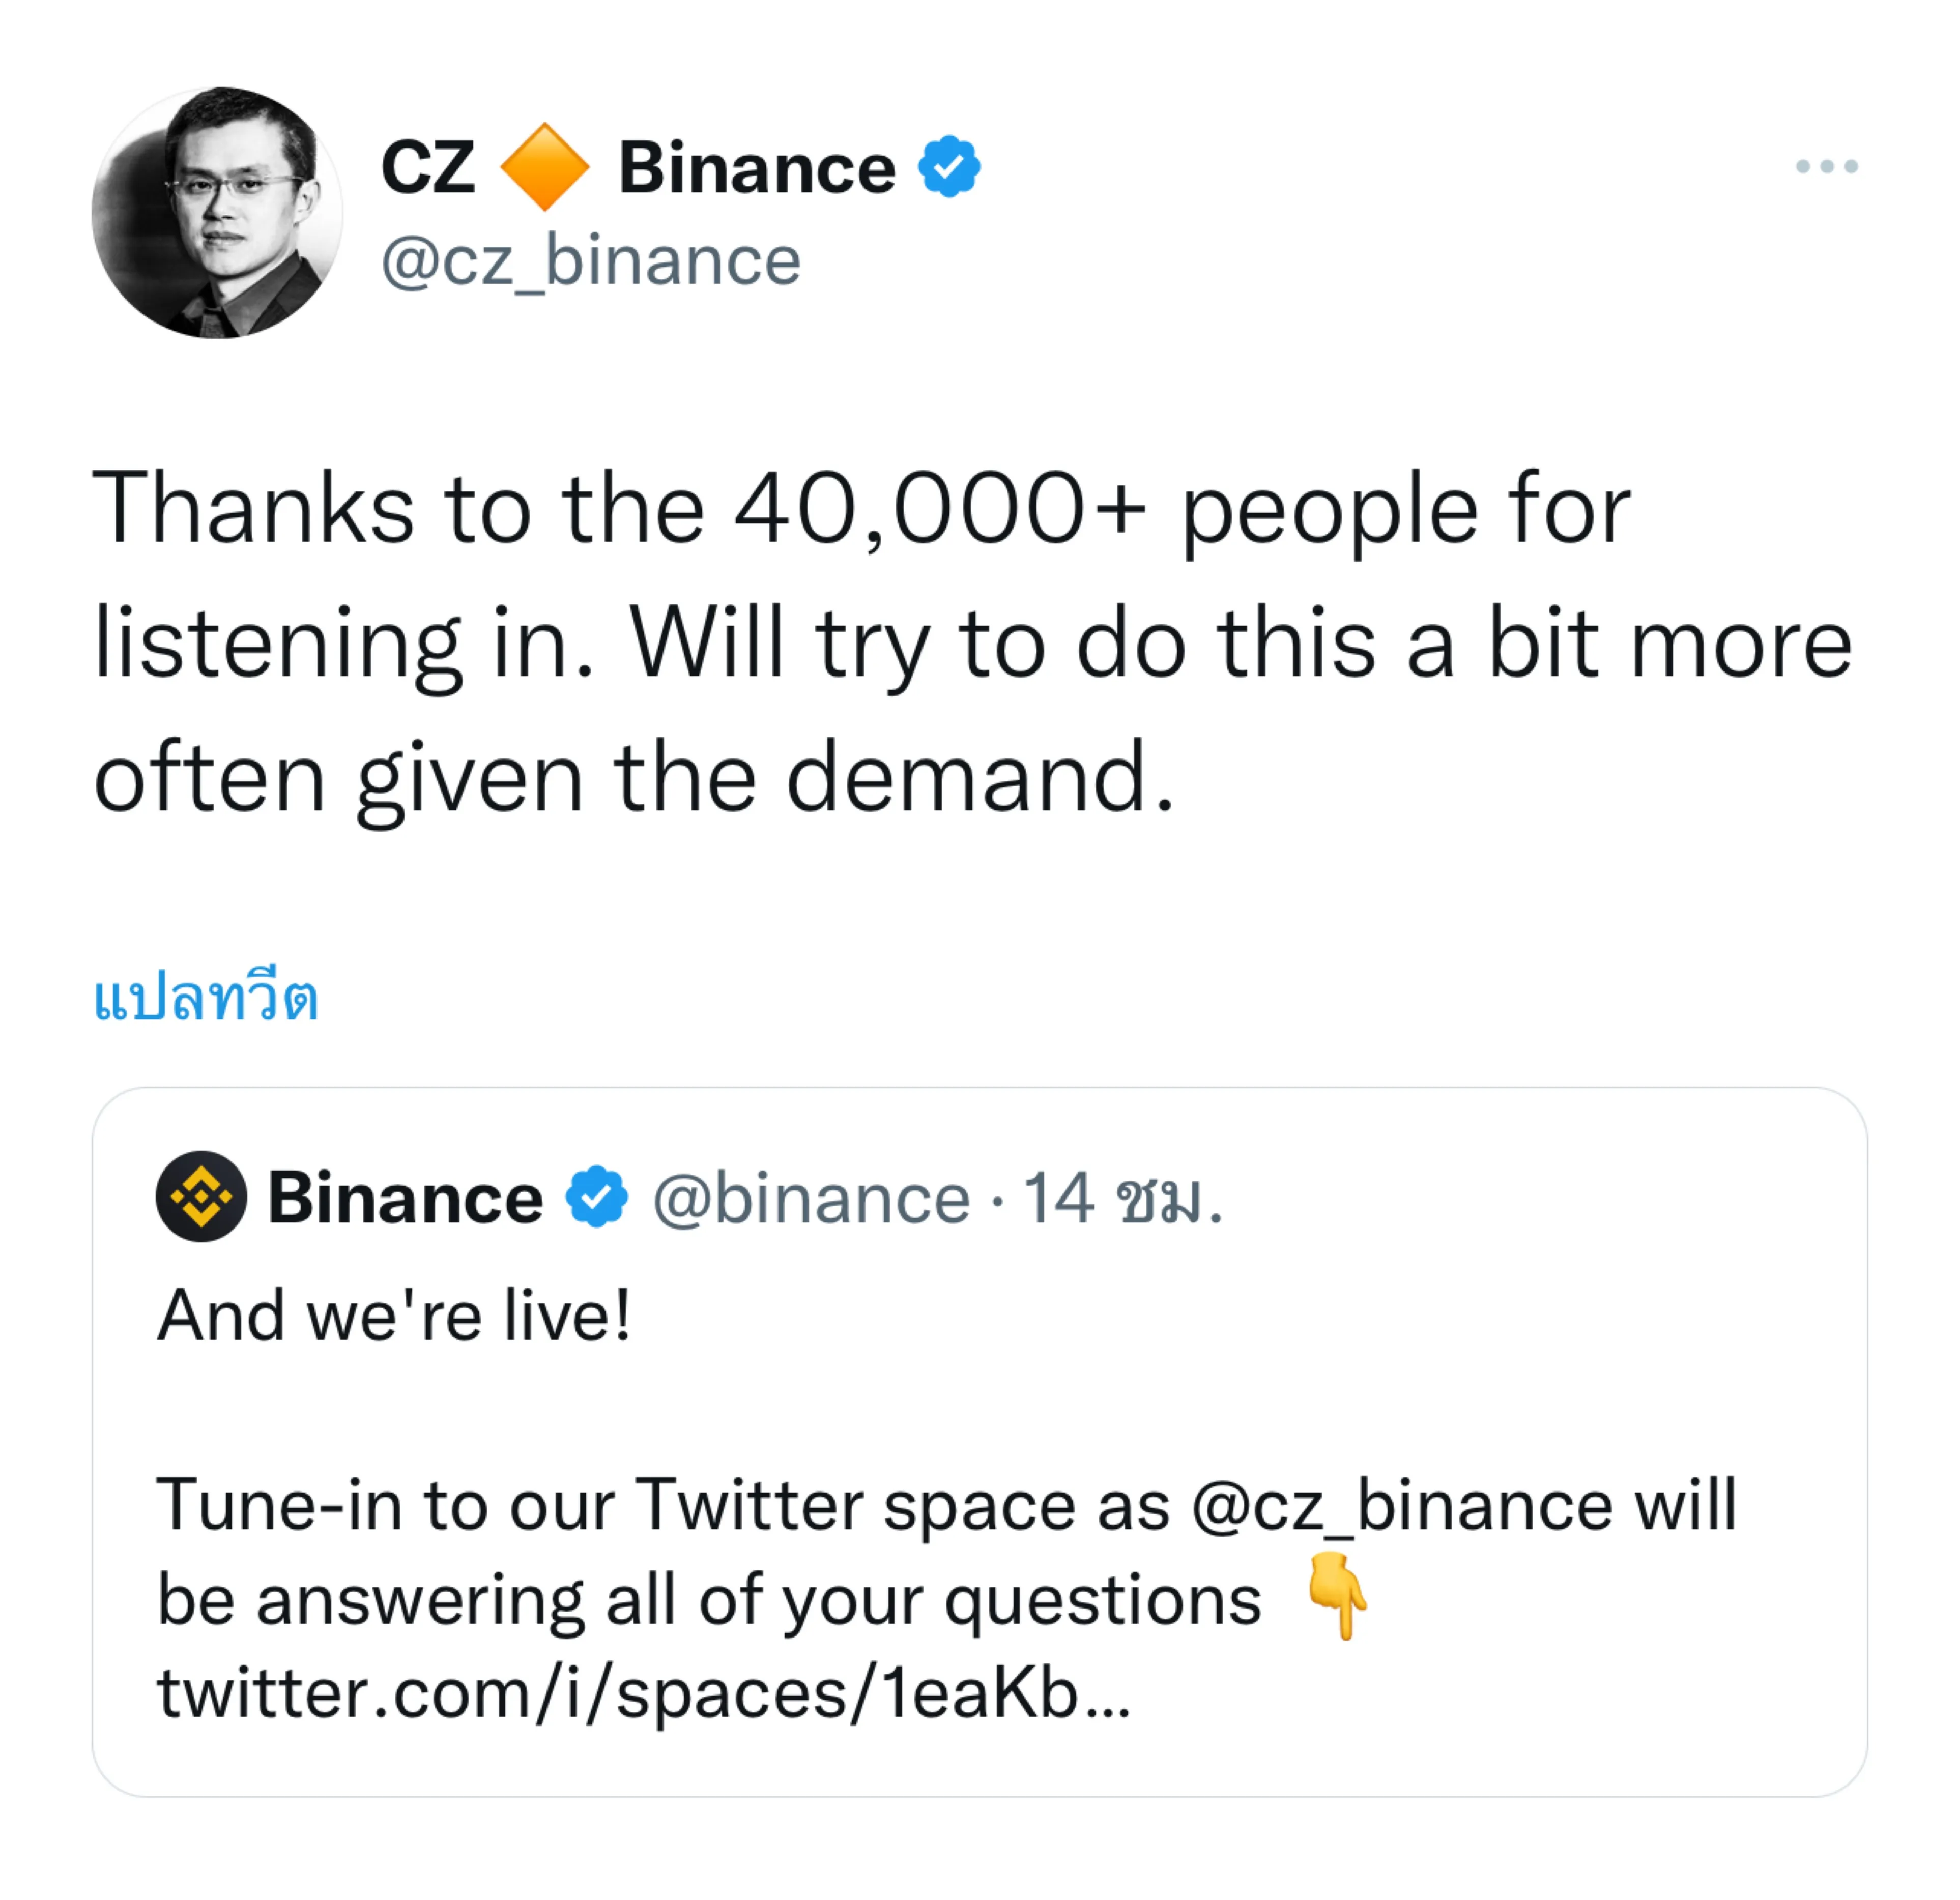Open the quoted tweet card from Binance
The image size is (1960, 1900).
click(x=980, y=1442)
